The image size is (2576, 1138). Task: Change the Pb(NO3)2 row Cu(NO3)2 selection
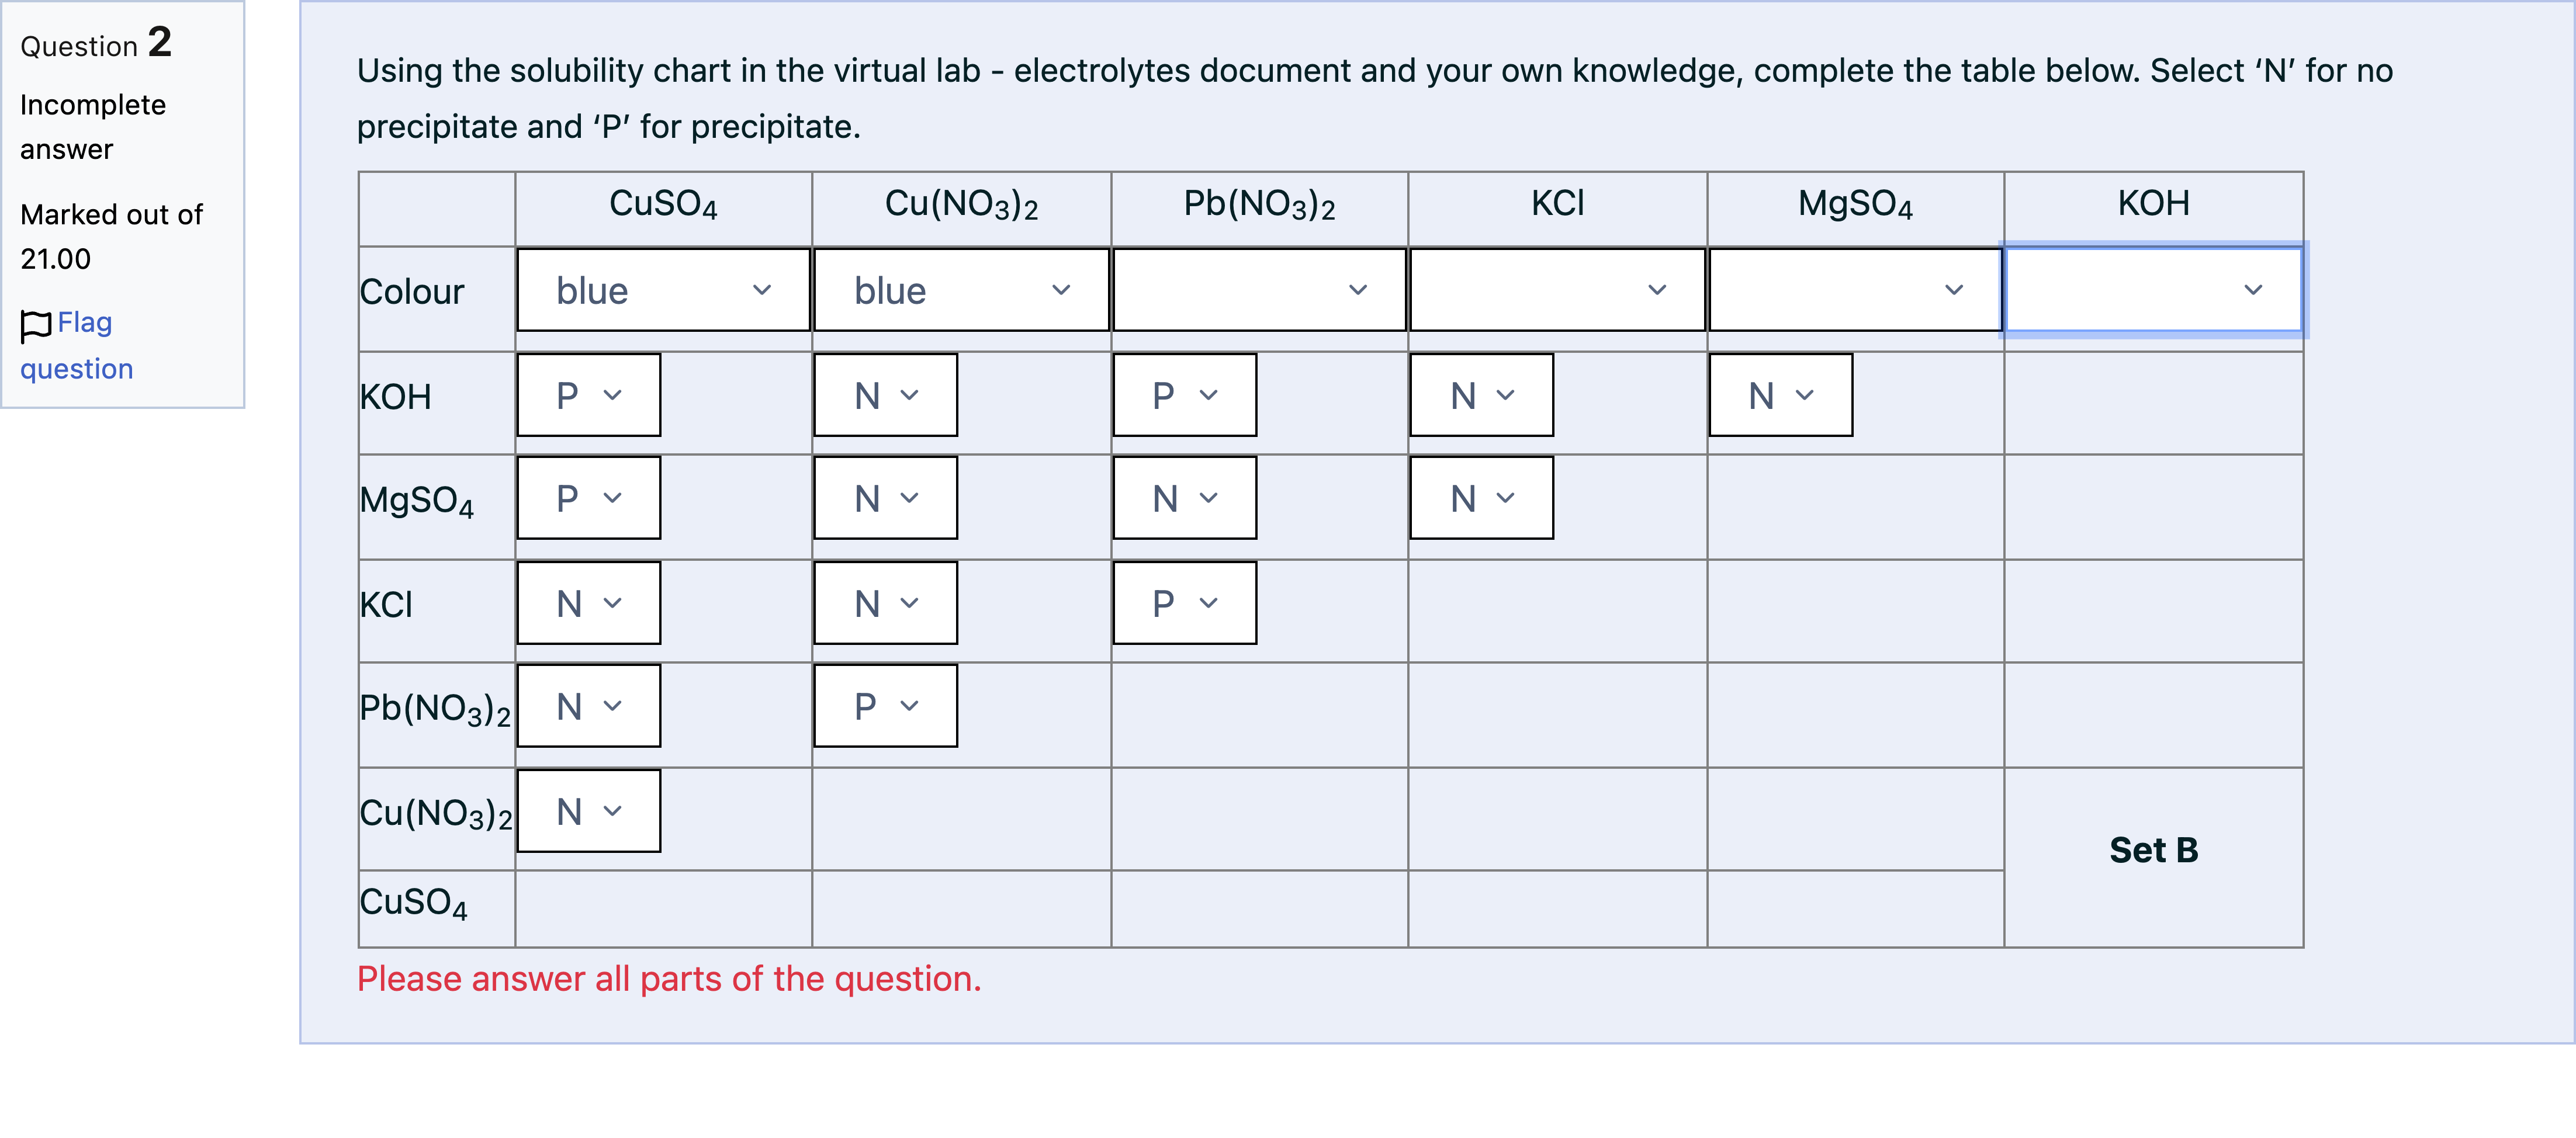886,706
